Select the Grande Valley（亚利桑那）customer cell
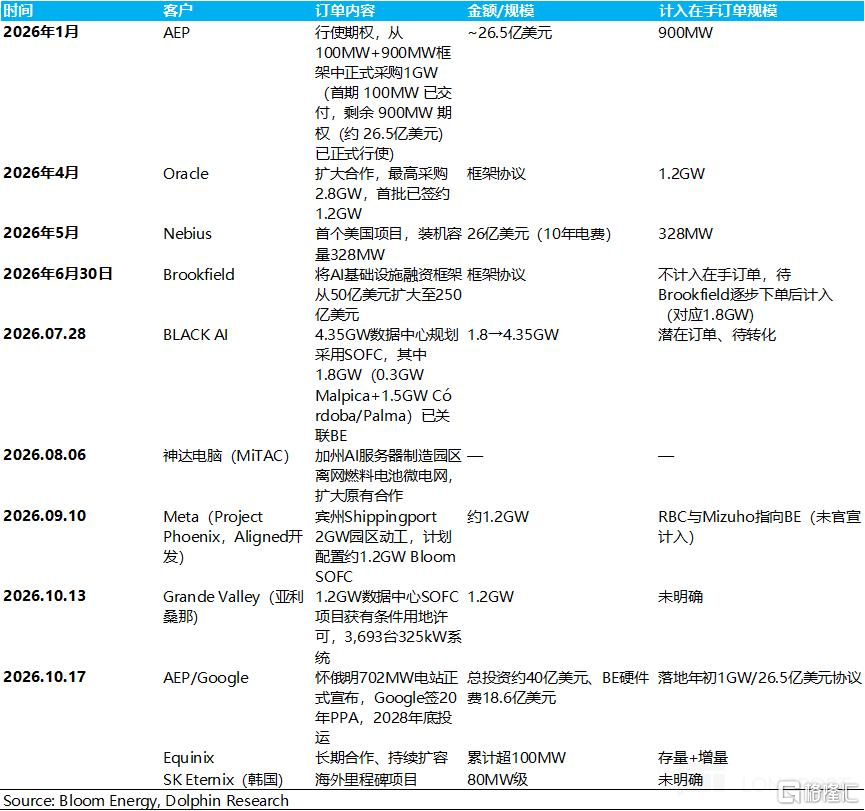Screen dimensions: 865x811 pos(233,606)
